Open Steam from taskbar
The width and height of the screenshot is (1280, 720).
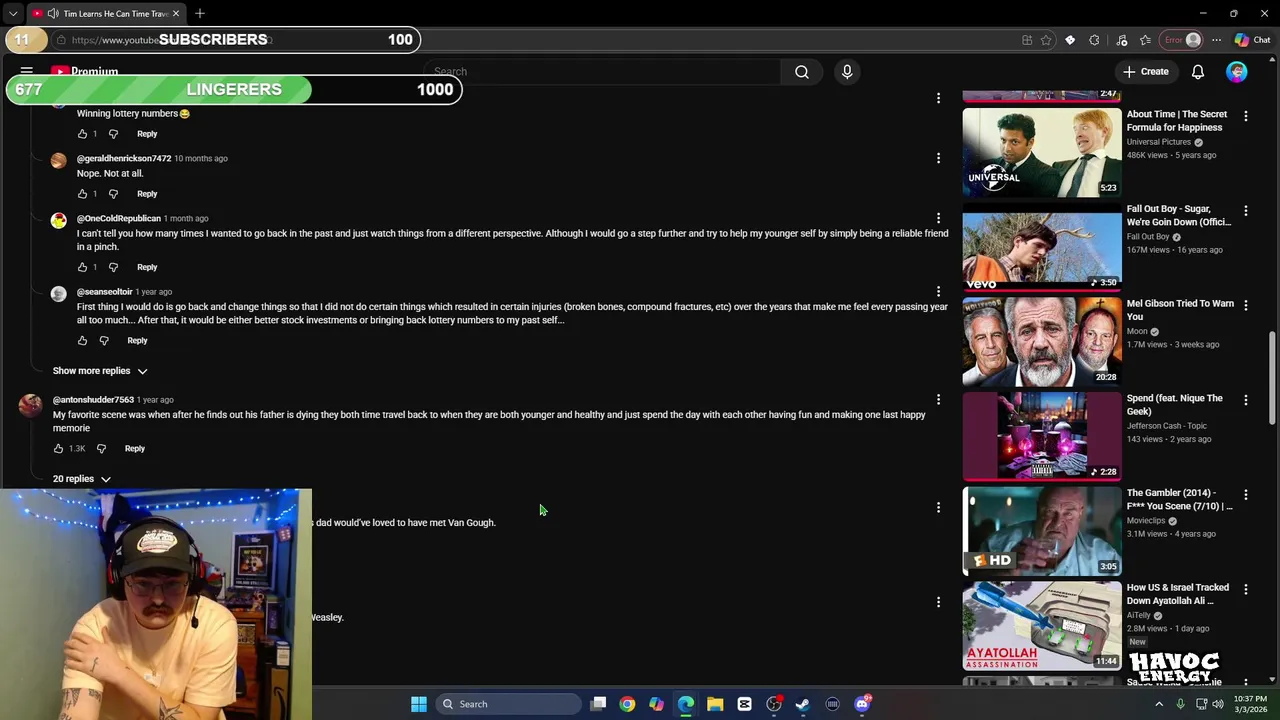pos(803,704)
